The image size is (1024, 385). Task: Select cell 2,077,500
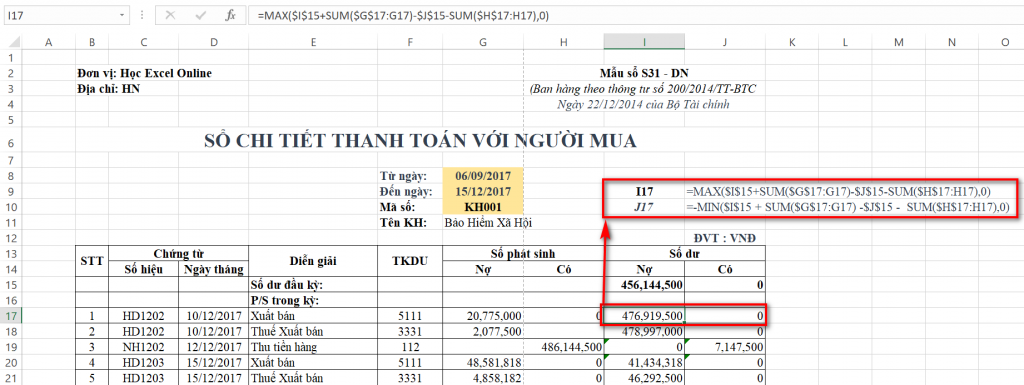click(483, 331)
